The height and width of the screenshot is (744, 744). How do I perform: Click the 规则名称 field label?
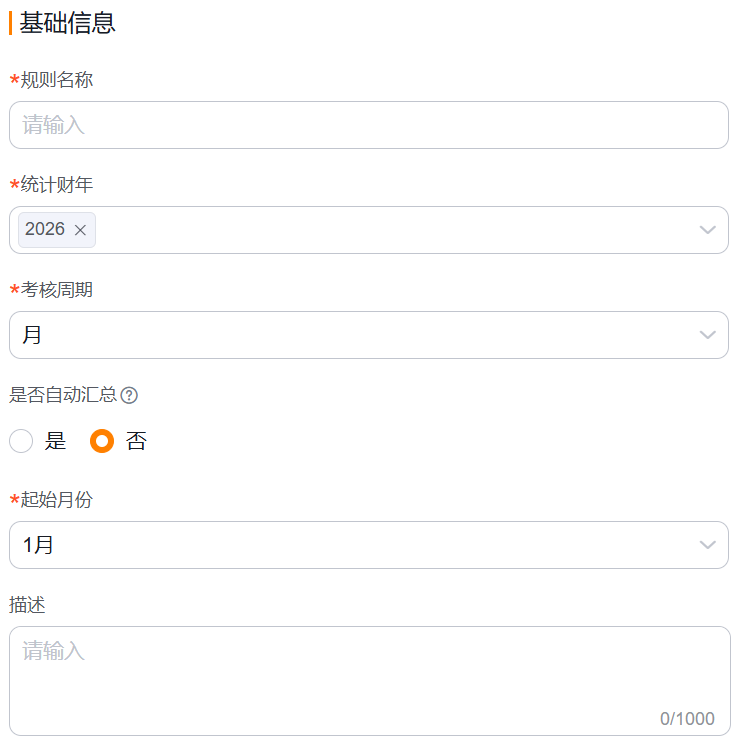[x=57, y=80]
